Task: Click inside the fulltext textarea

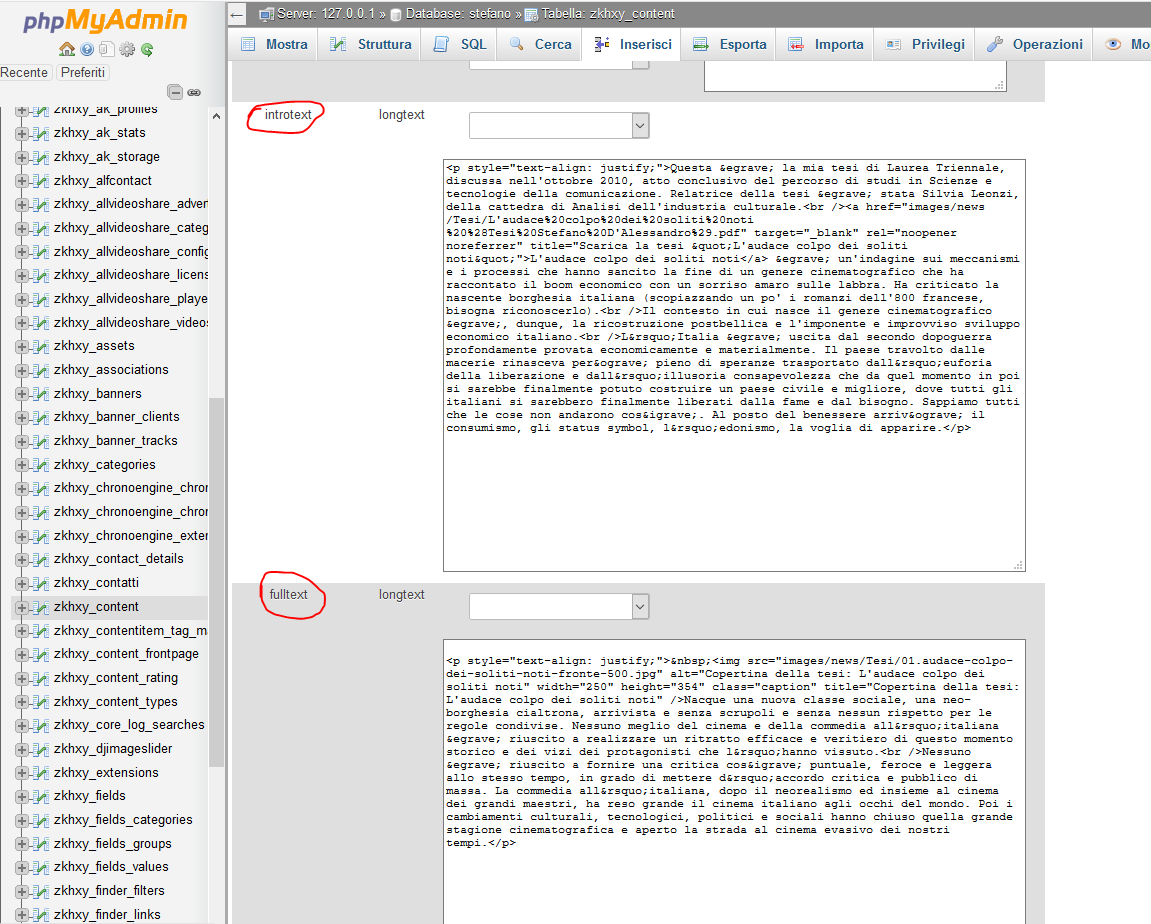Action: 734,782
